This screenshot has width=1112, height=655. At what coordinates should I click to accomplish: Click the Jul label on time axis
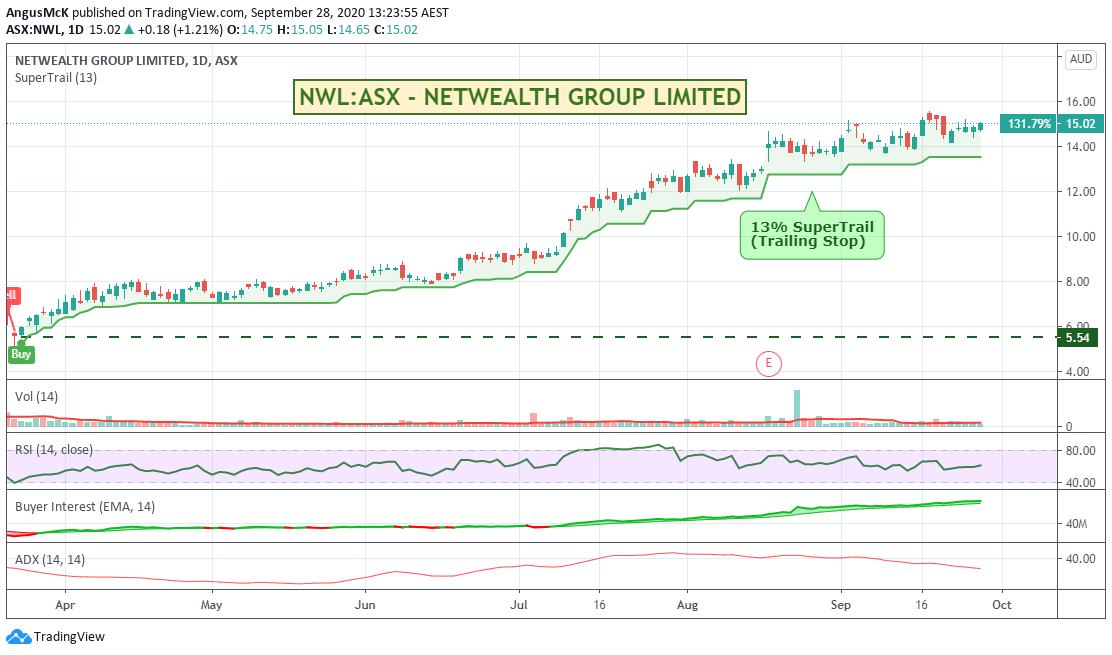coord(519,605)
